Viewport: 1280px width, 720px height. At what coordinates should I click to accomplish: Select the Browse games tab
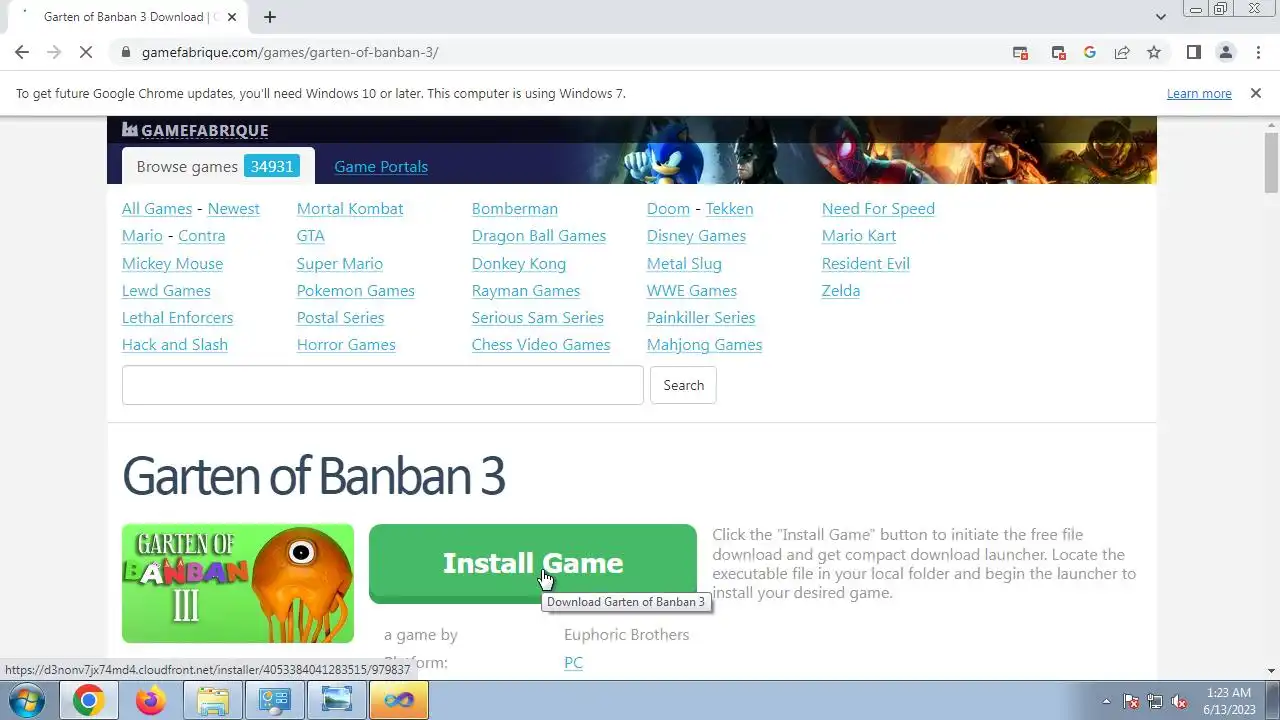(x=218, y=166)
